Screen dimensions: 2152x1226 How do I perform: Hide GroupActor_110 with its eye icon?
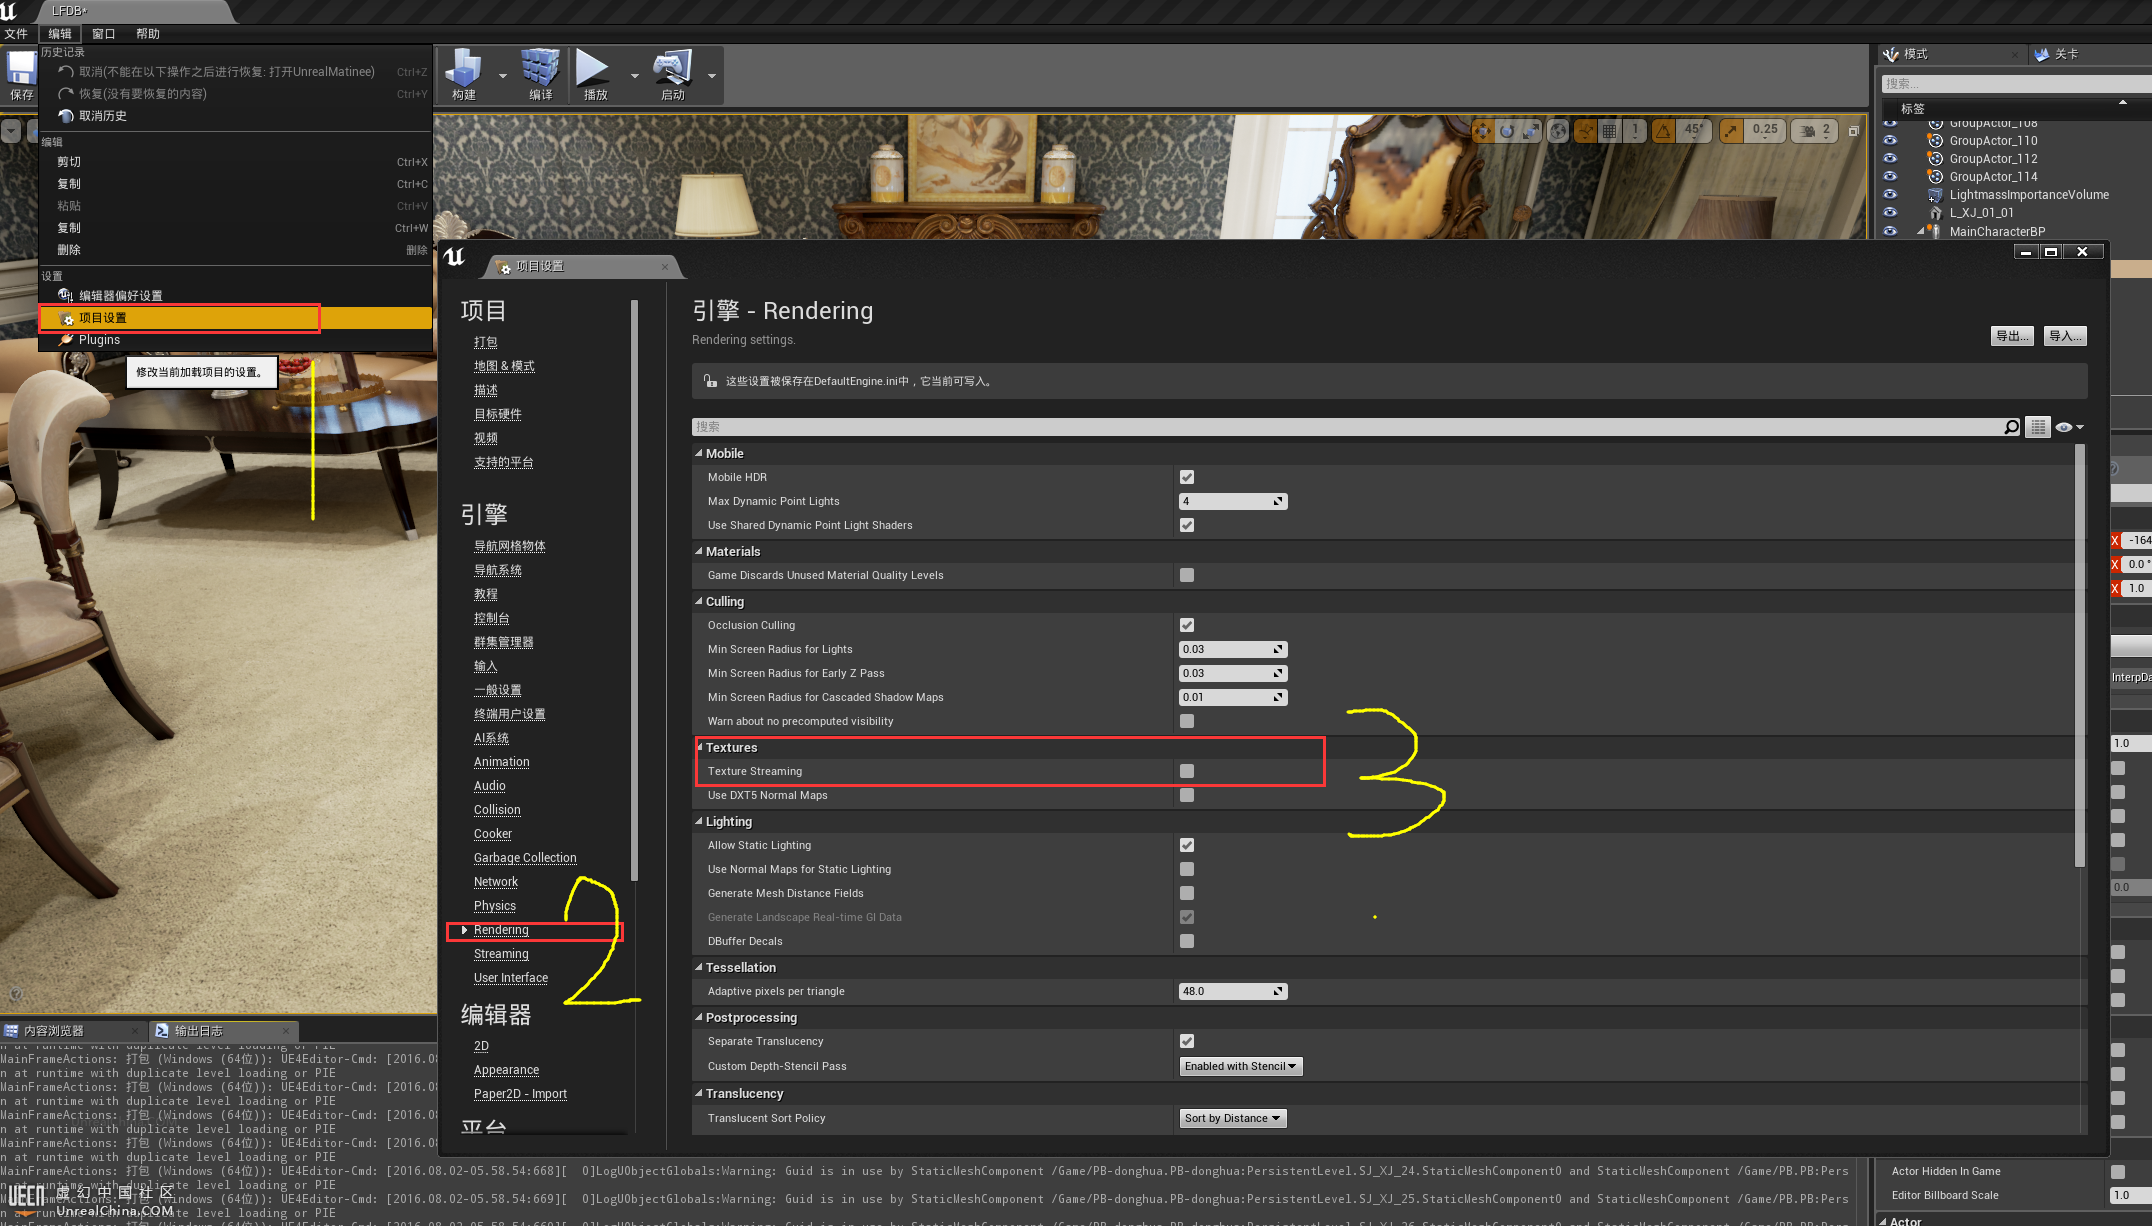pyautogui.click(x=1890, y=141)
